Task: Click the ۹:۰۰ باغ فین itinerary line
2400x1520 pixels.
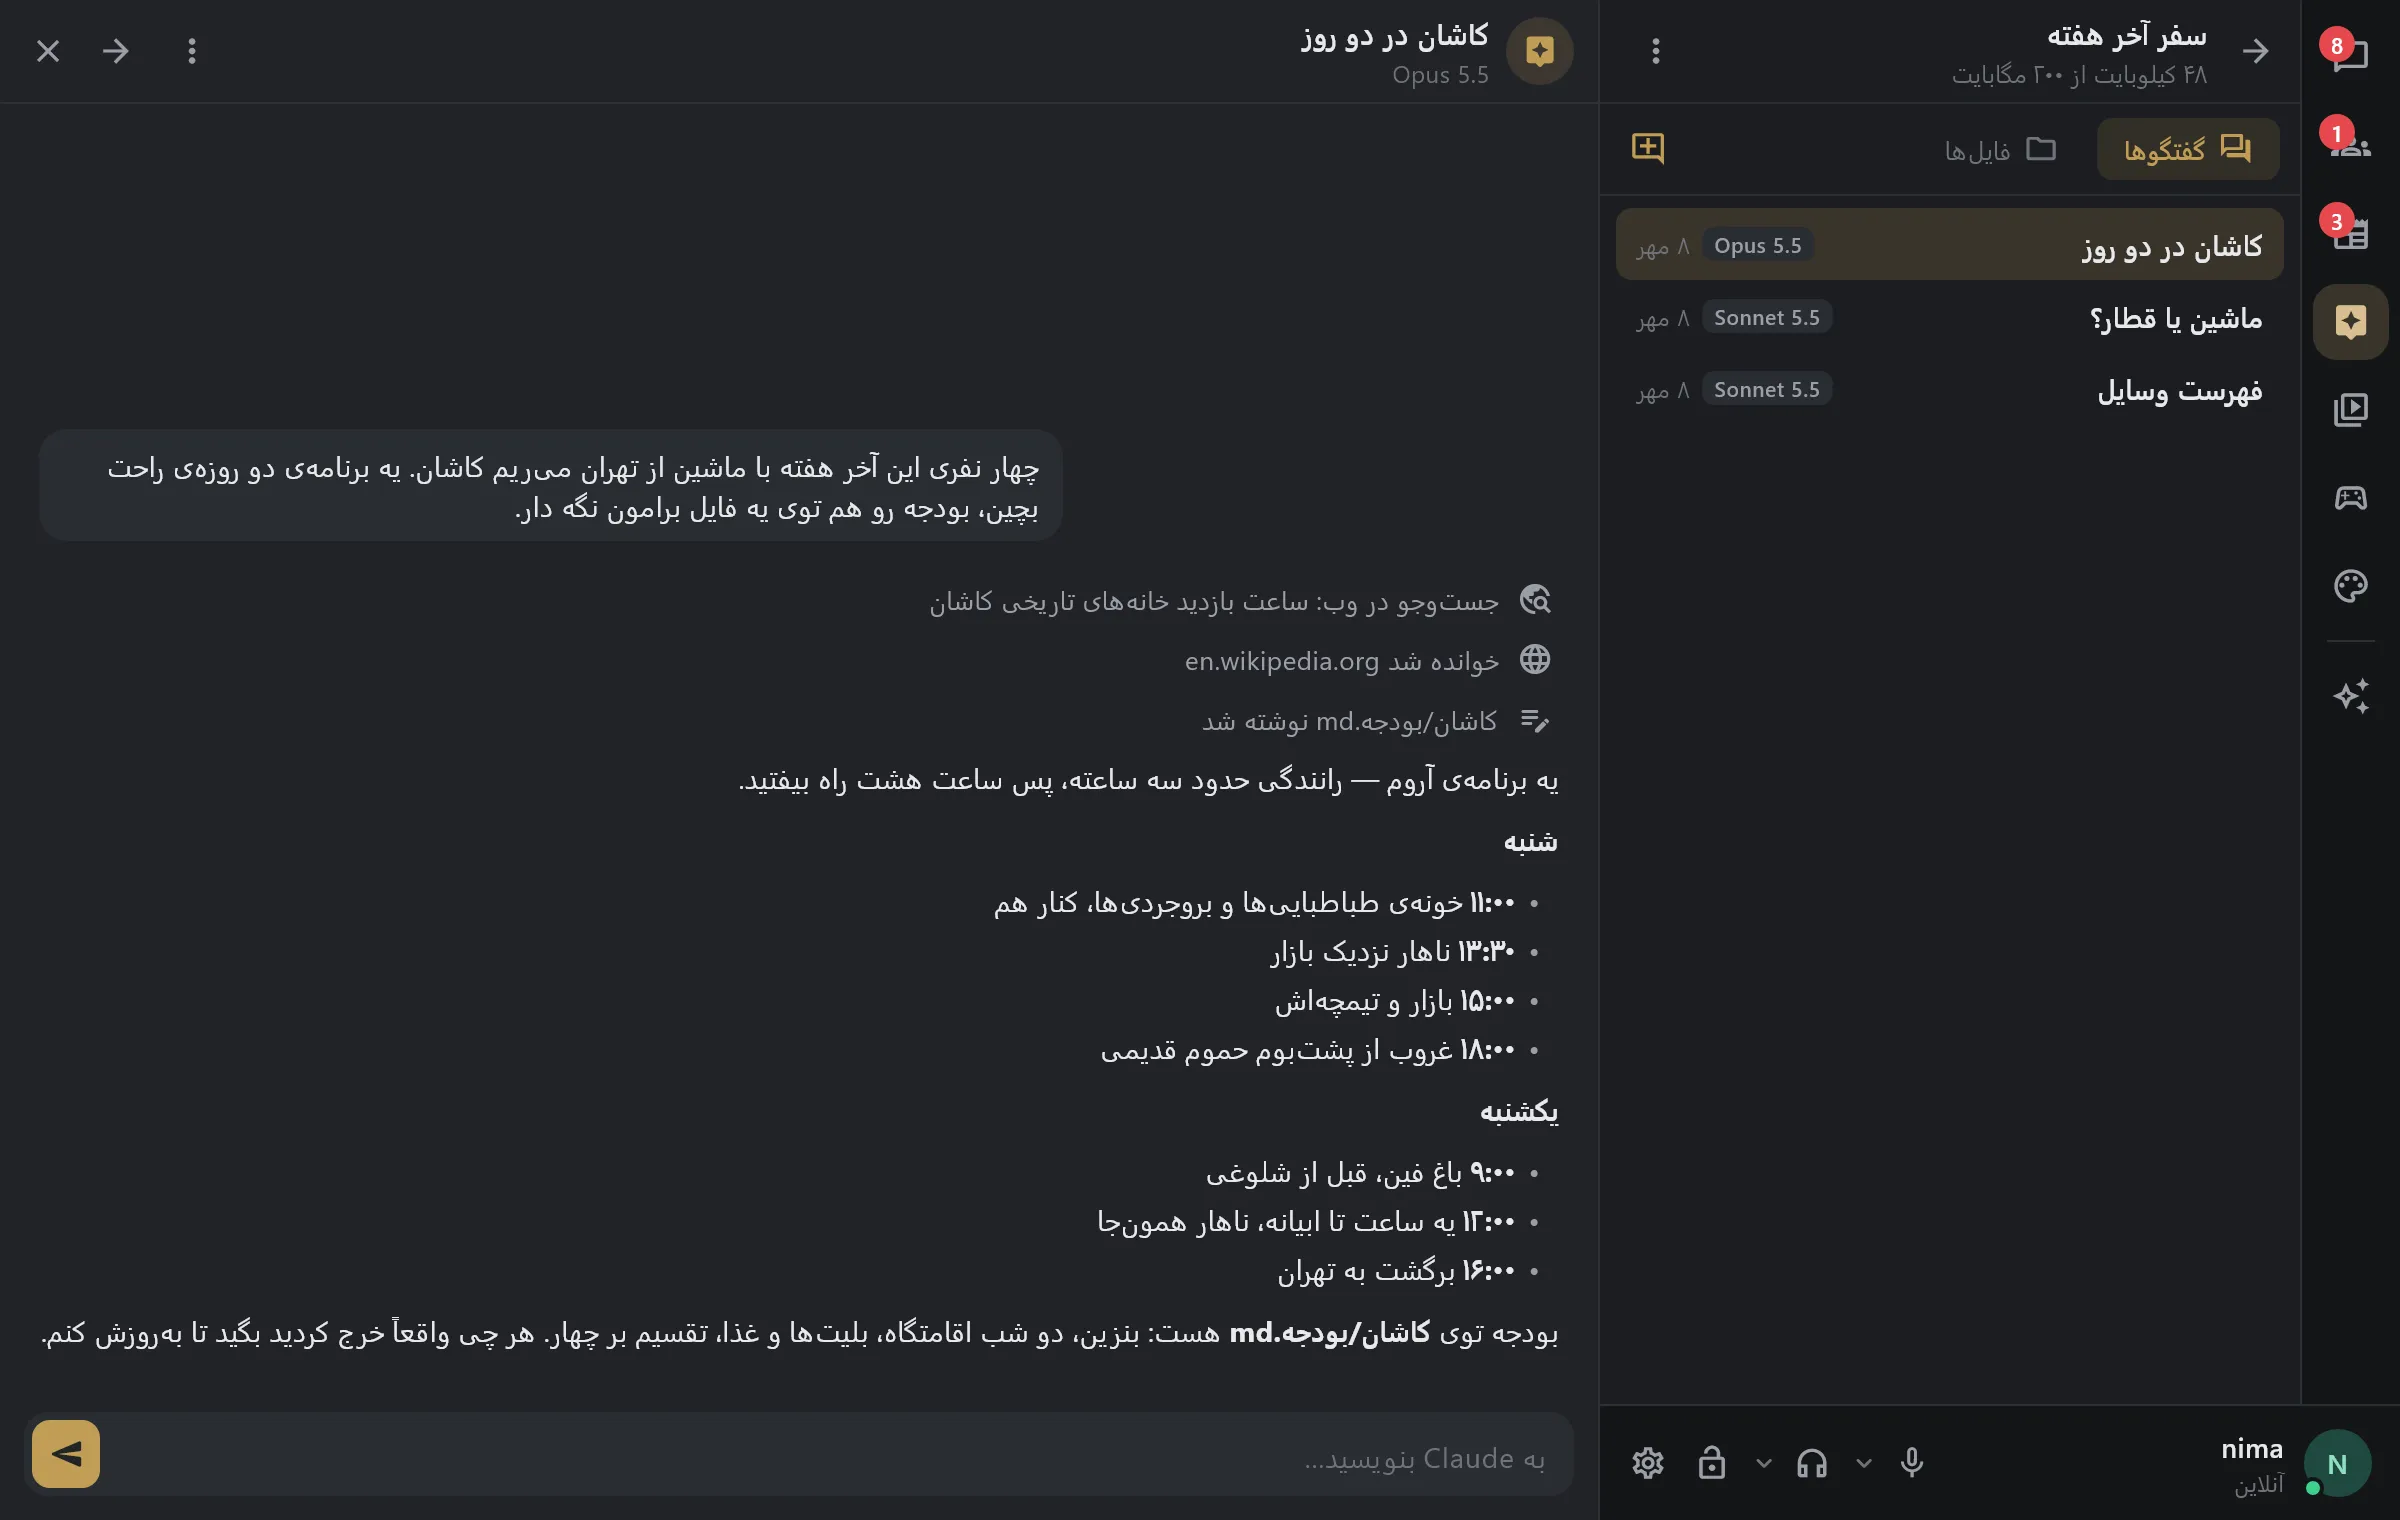Action: 1360,1172
